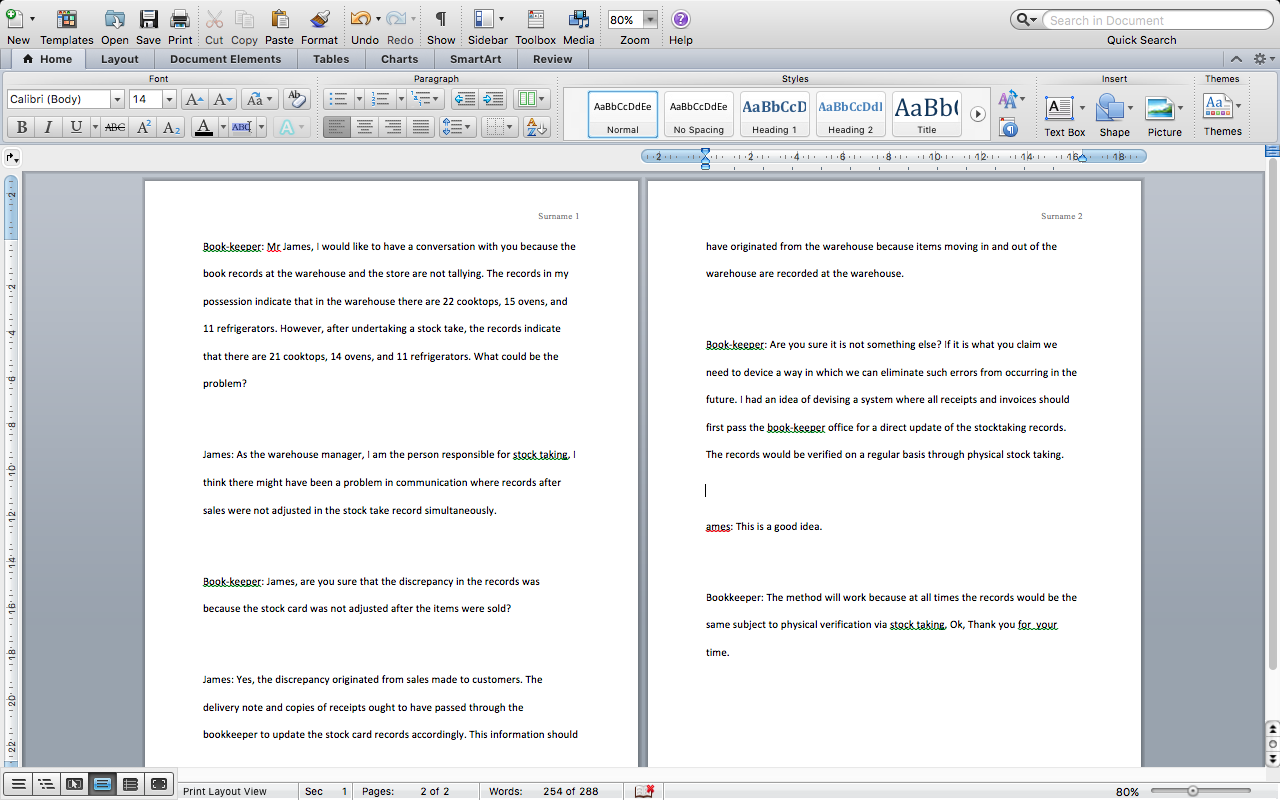This screenshot has height=800, width=1280.
Task: Insert a Shape
Action: (1112, 110)
